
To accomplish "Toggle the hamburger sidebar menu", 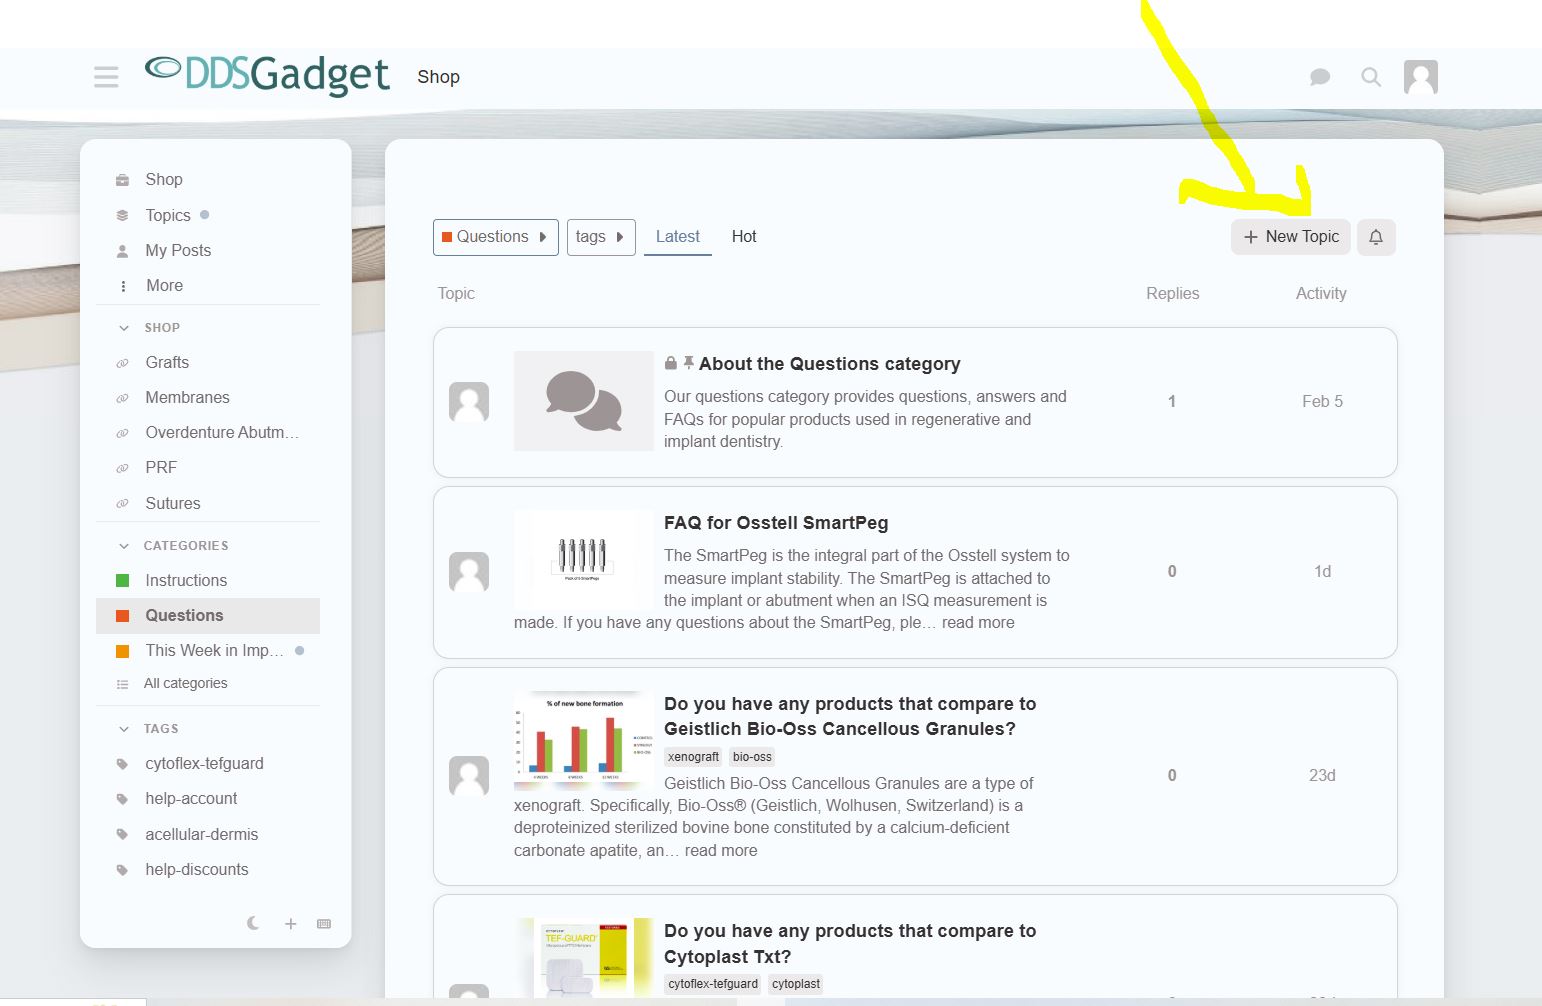I will pos(106,77).
